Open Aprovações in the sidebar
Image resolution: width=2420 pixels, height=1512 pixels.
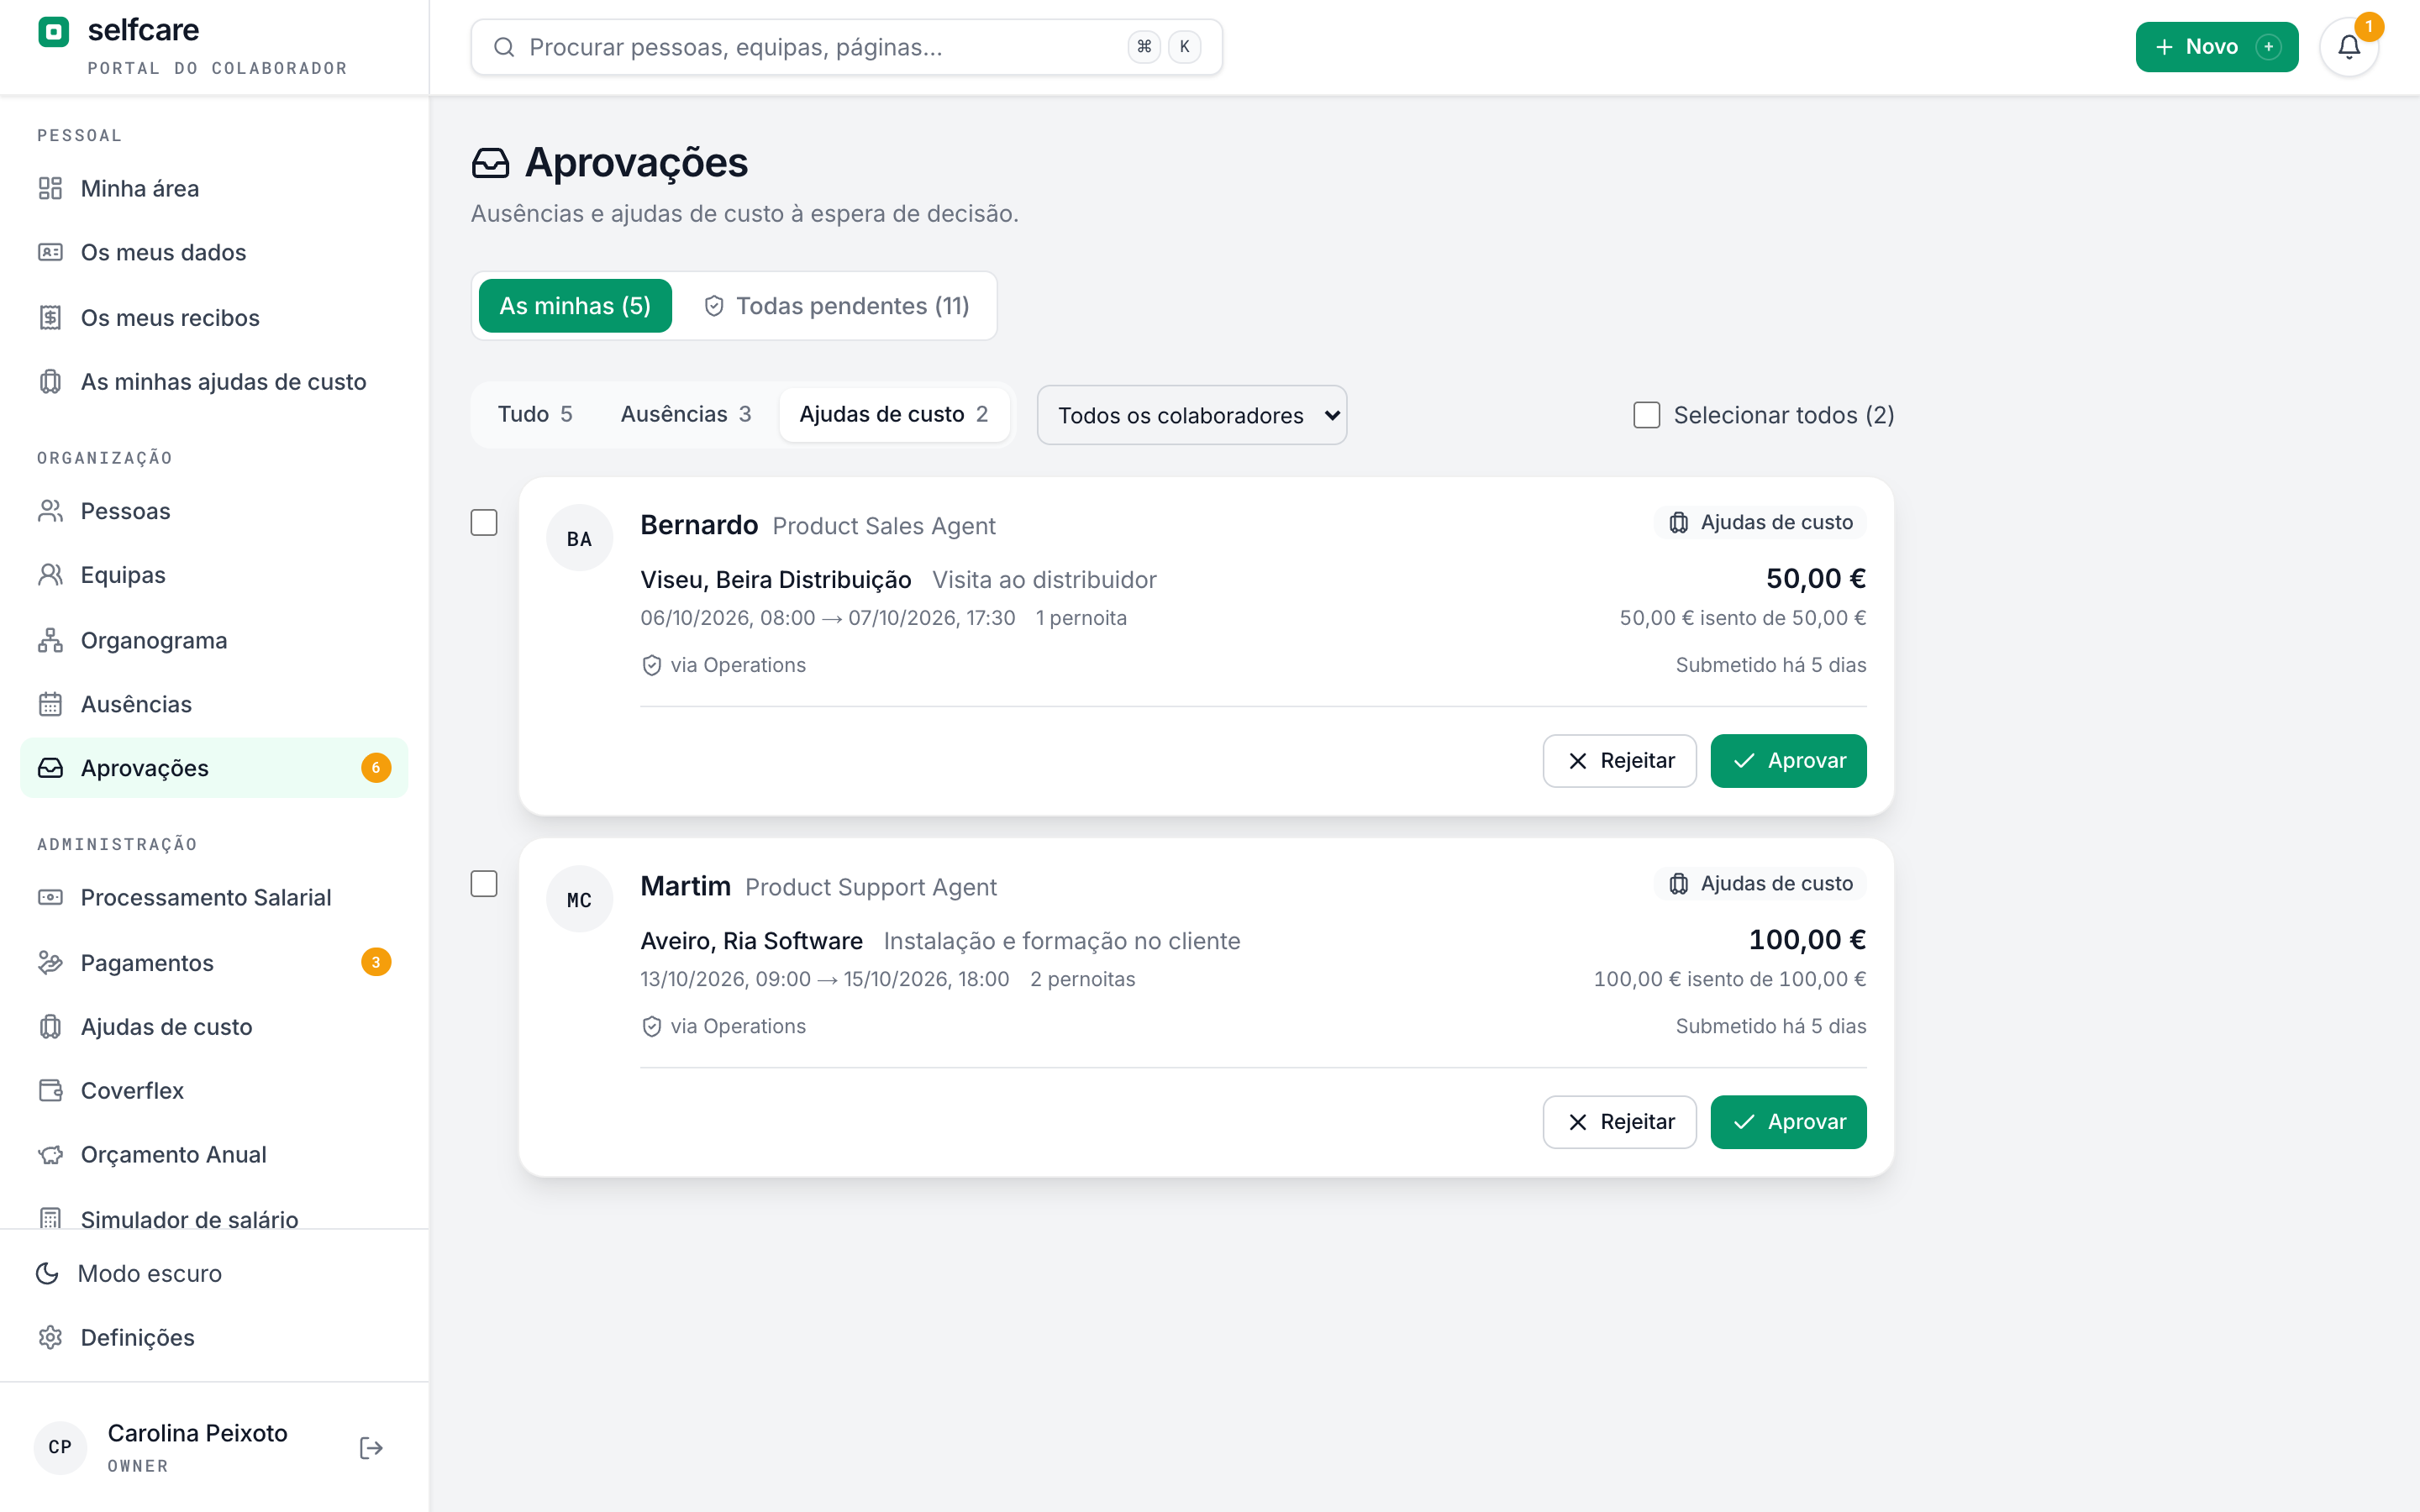tap(214, 768)
